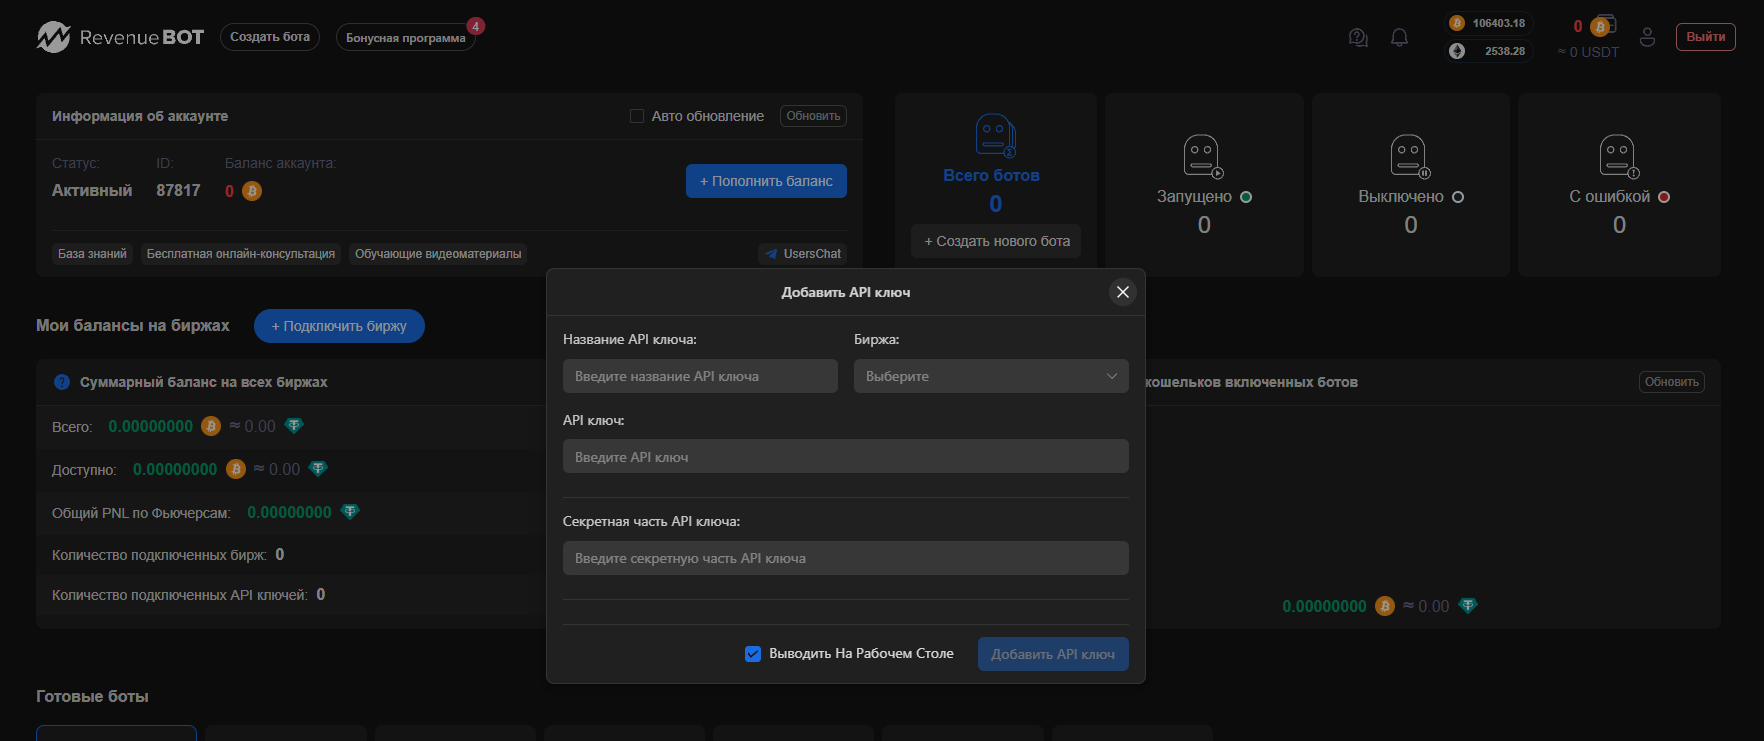Open the notifications bell

point(1400,38)
